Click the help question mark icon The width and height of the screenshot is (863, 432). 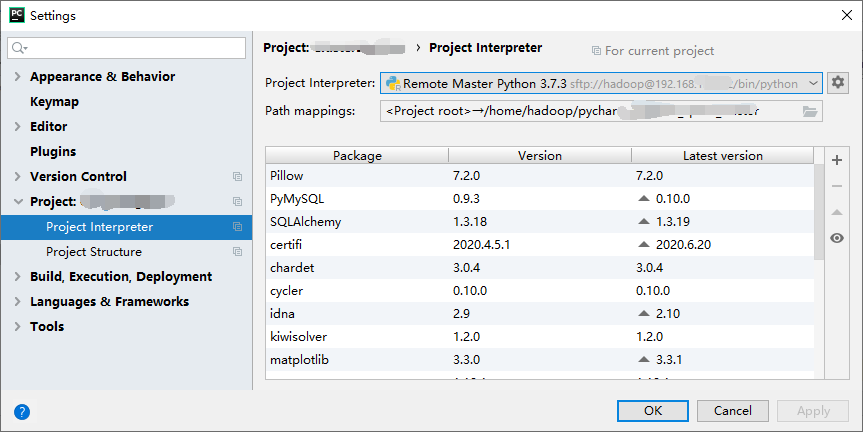22,412
